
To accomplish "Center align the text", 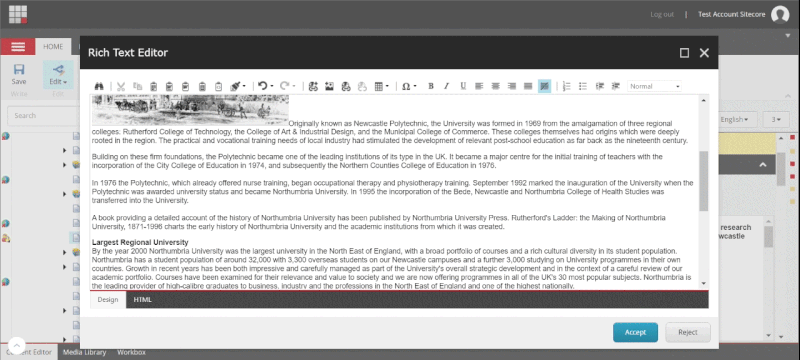I will point(495,86).
